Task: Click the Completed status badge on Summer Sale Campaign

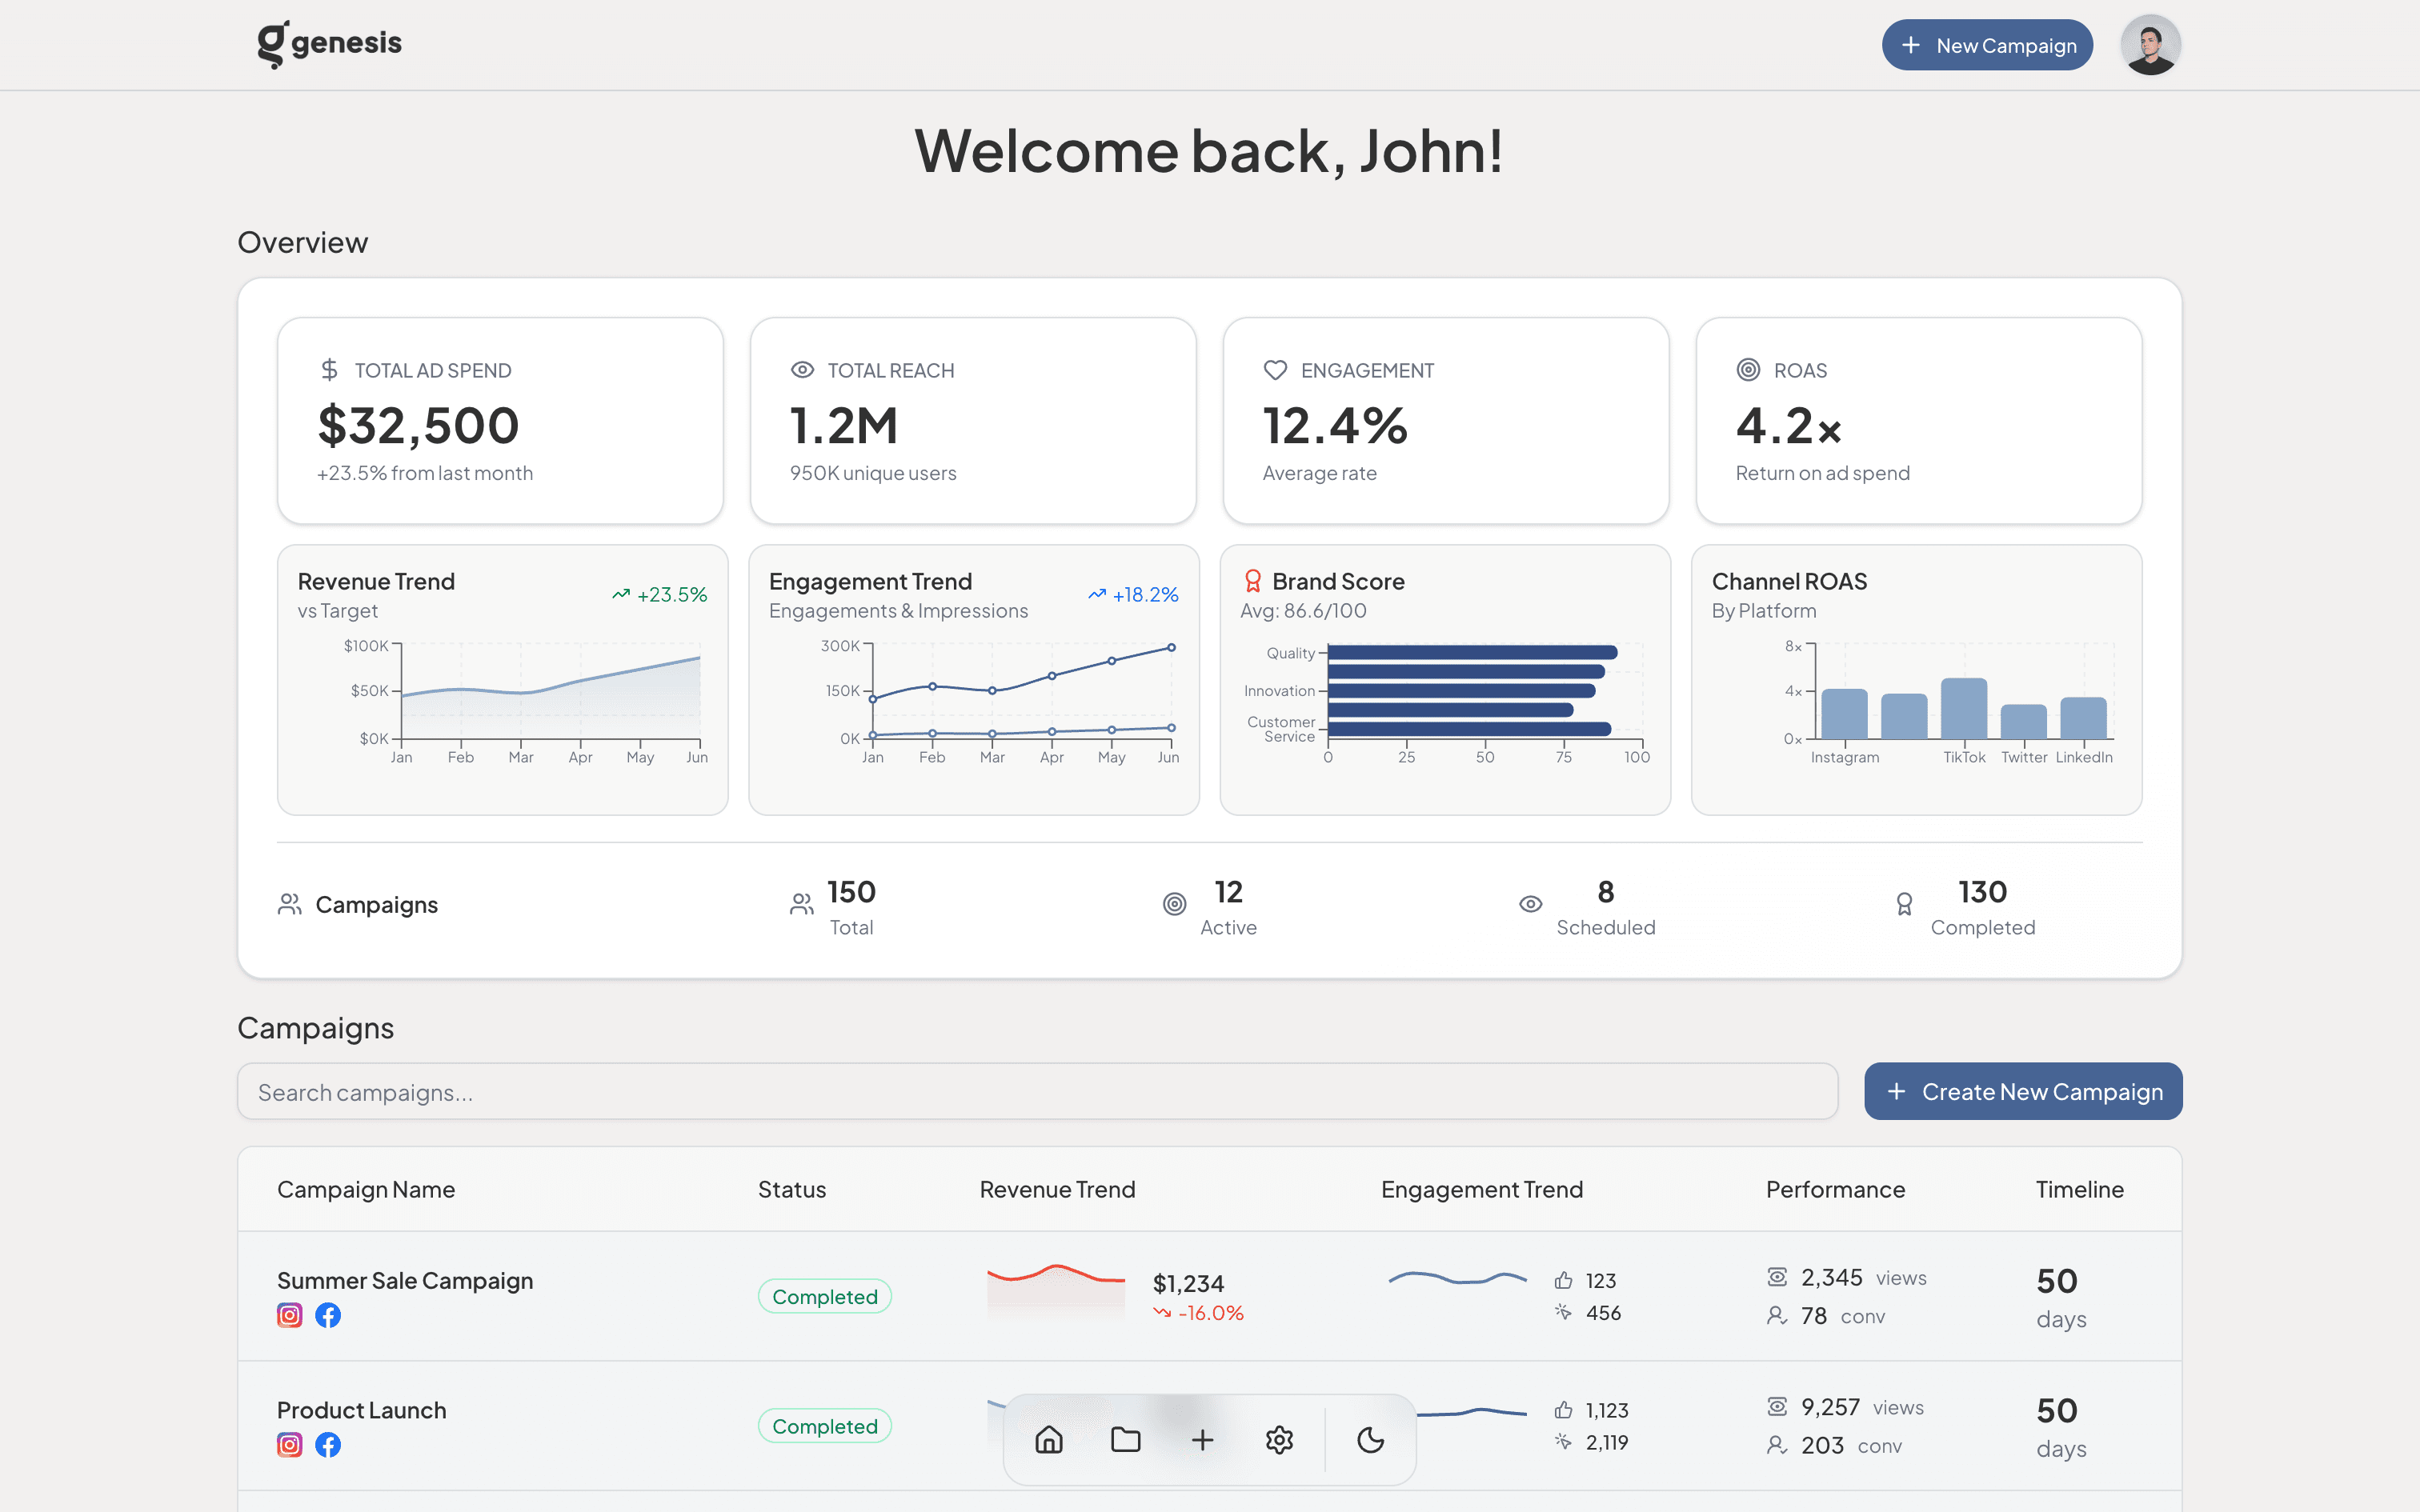Action: pyautogui.click(x=824, y=1296)
